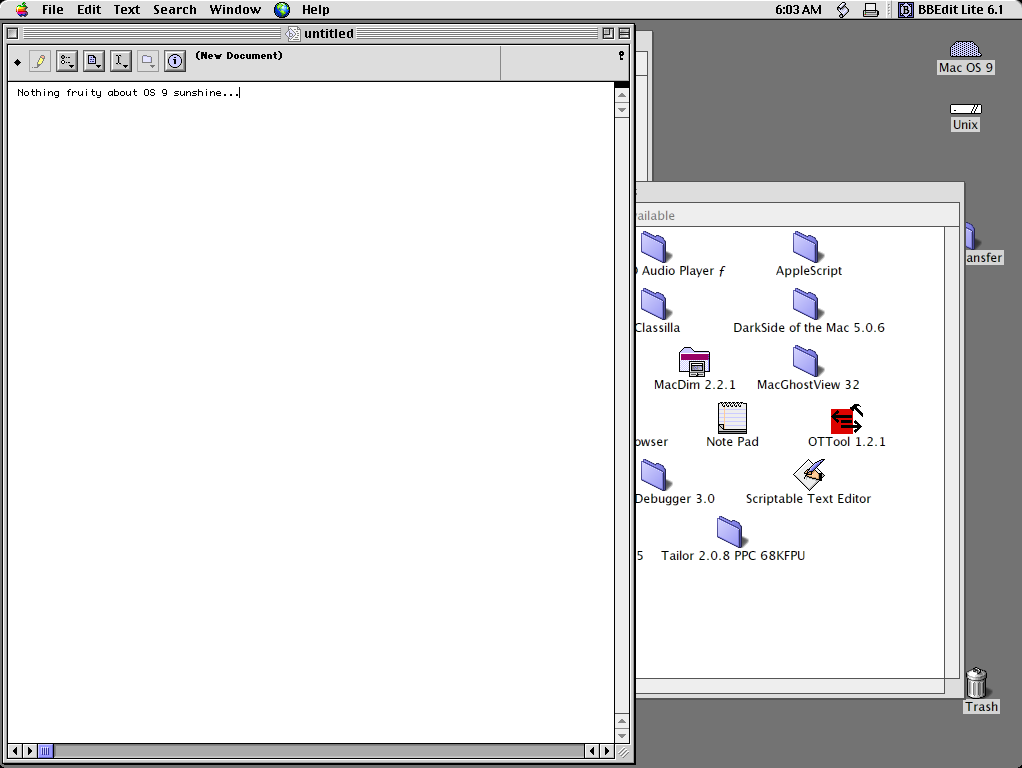Click the key icon at toolbar right

[621, 56]
